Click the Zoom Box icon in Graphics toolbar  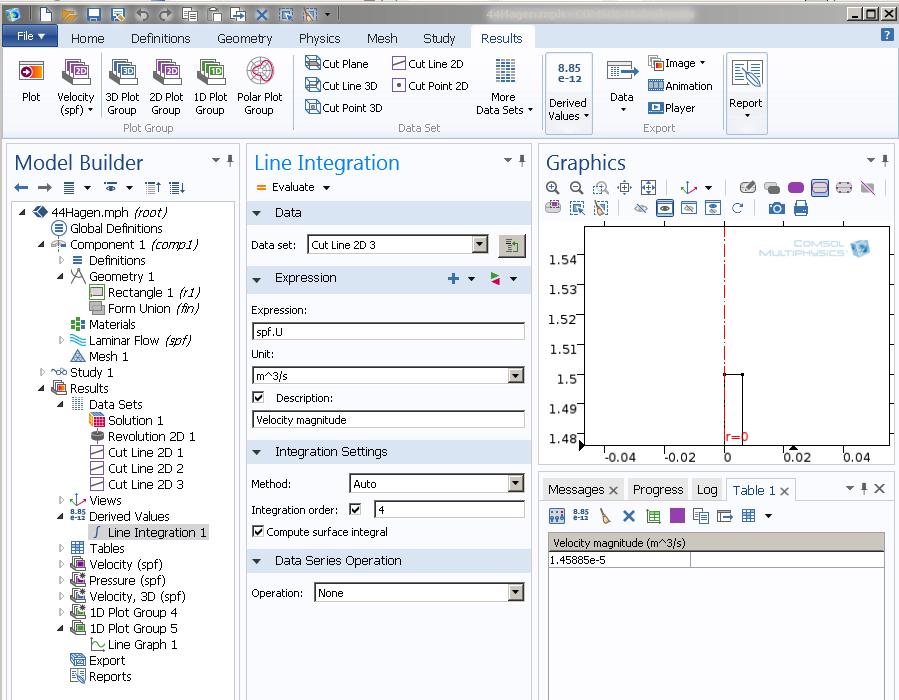pyautogui.click(x=600, y=187)
